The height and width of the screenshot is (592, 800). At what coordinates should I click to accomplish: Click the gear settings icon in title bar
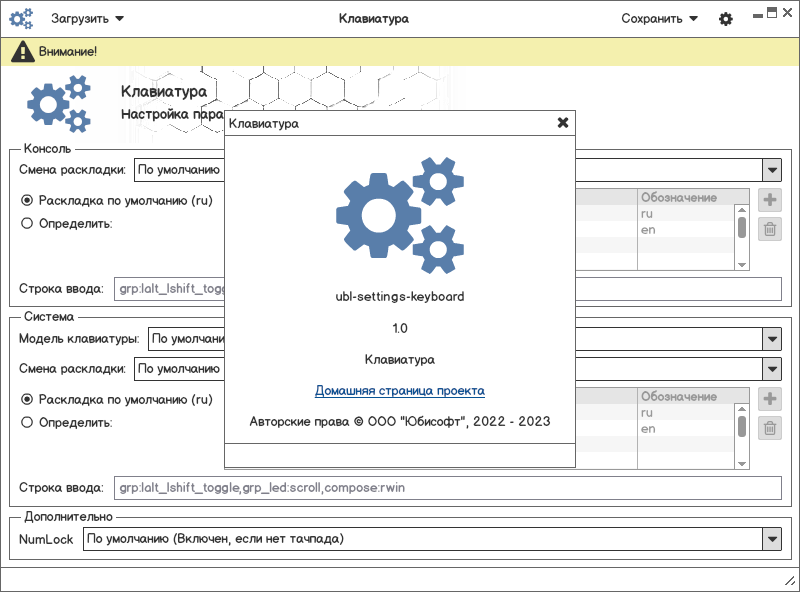726,19
